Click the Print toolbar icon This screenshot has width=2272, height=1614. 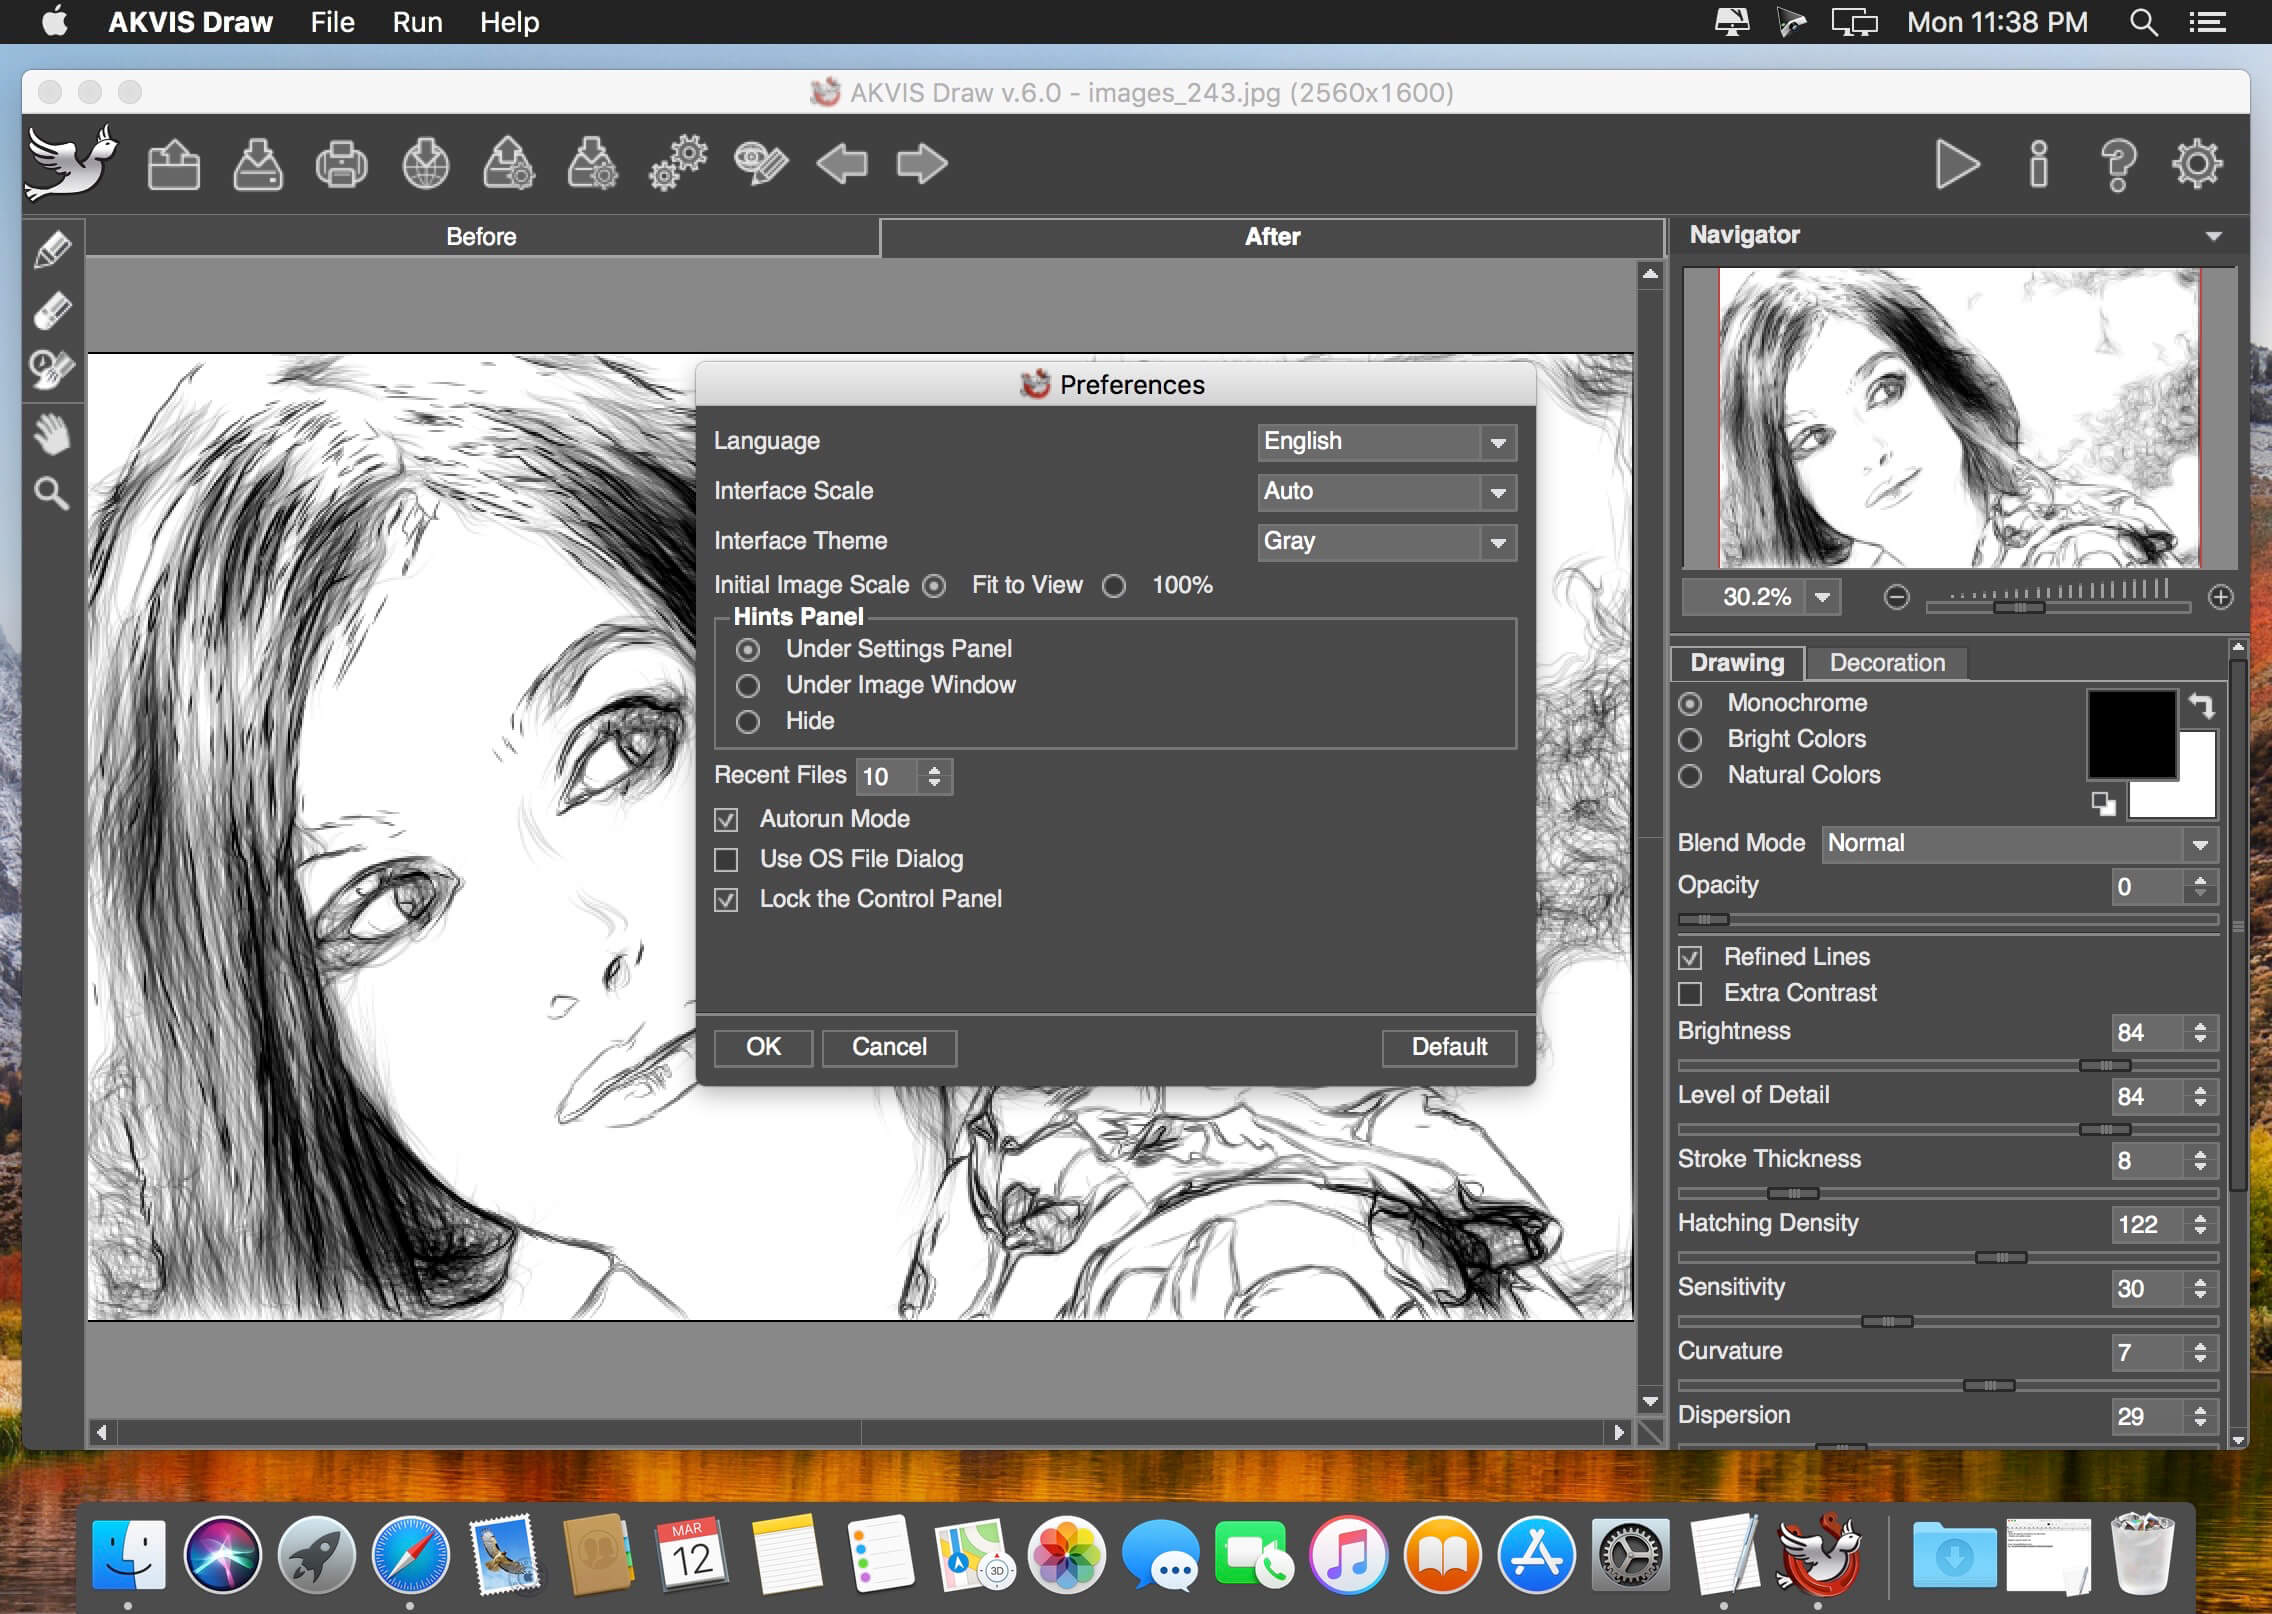342,164
